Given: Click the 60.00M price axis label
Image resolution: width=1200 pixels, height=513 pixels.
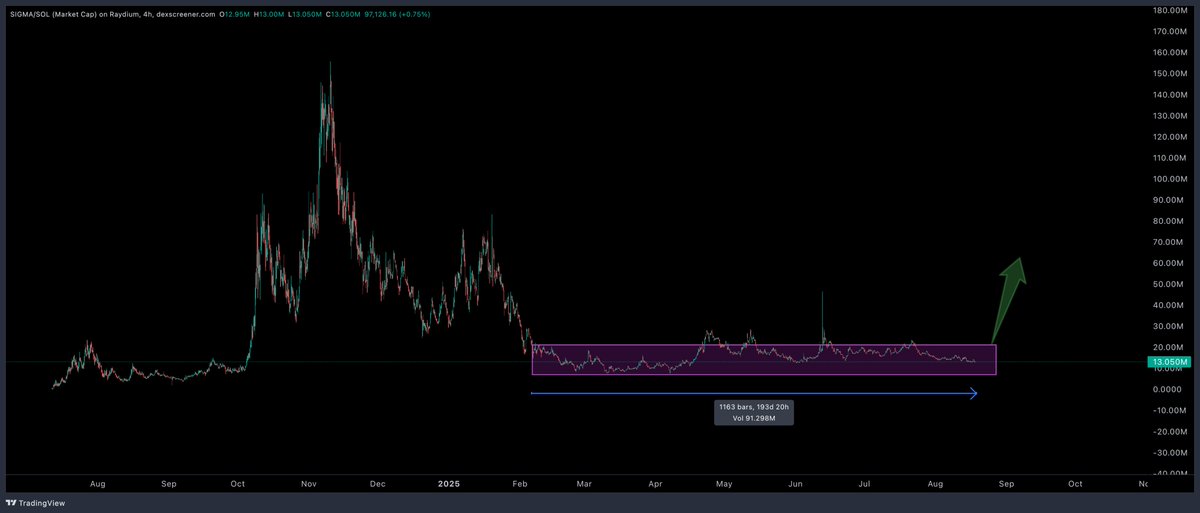Looking at the screenshot, I should pos(1166,263).
